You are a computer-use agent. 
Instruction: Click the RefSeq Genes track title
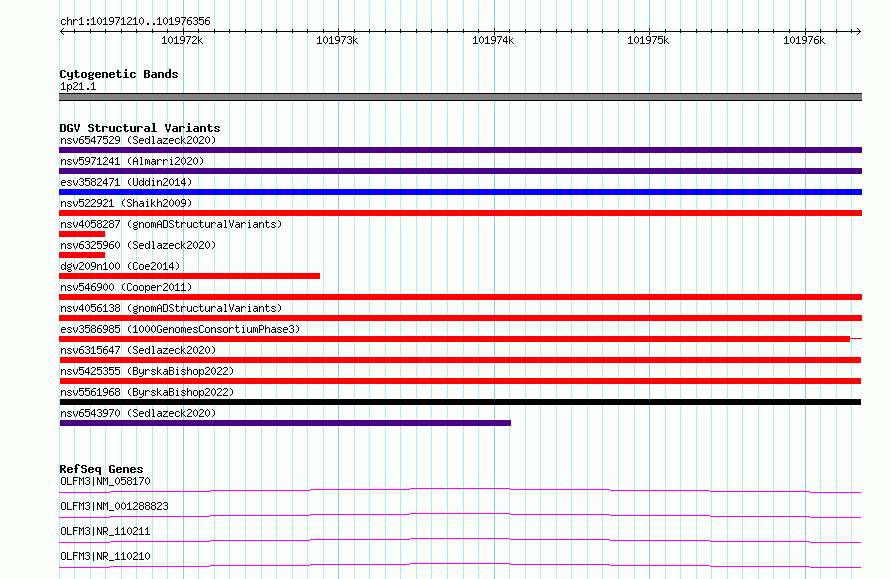[101, 469]
